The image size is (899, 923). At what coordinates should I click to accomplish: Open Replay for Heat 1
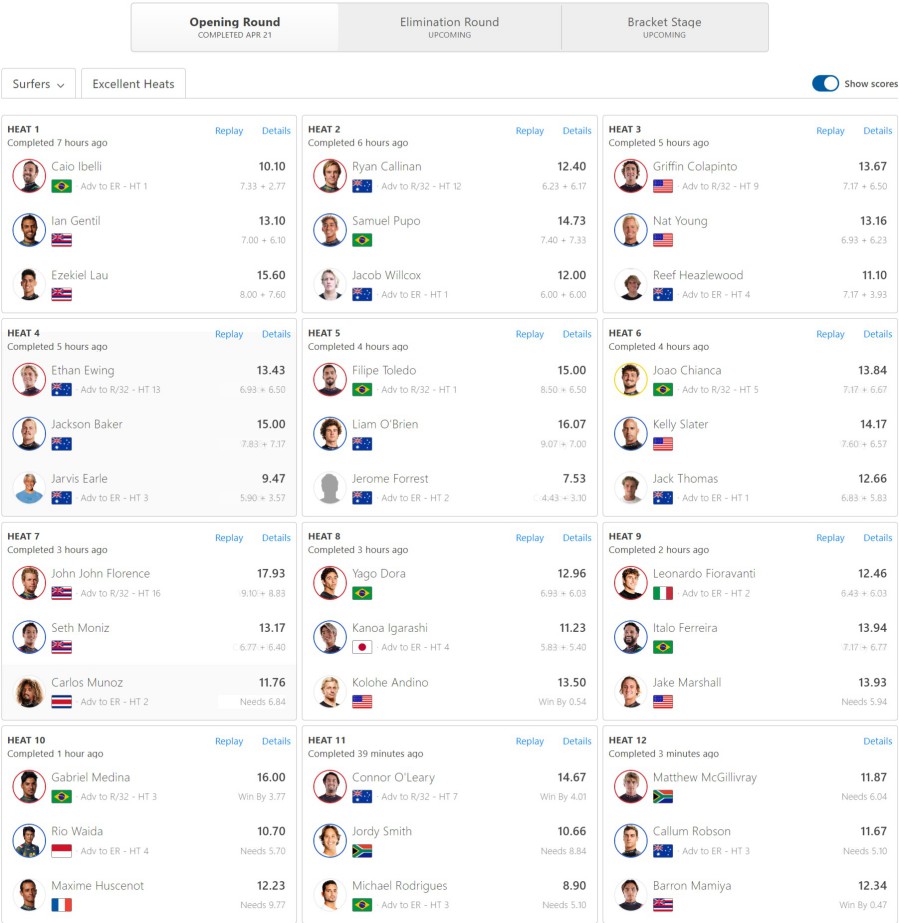point(229,131)
